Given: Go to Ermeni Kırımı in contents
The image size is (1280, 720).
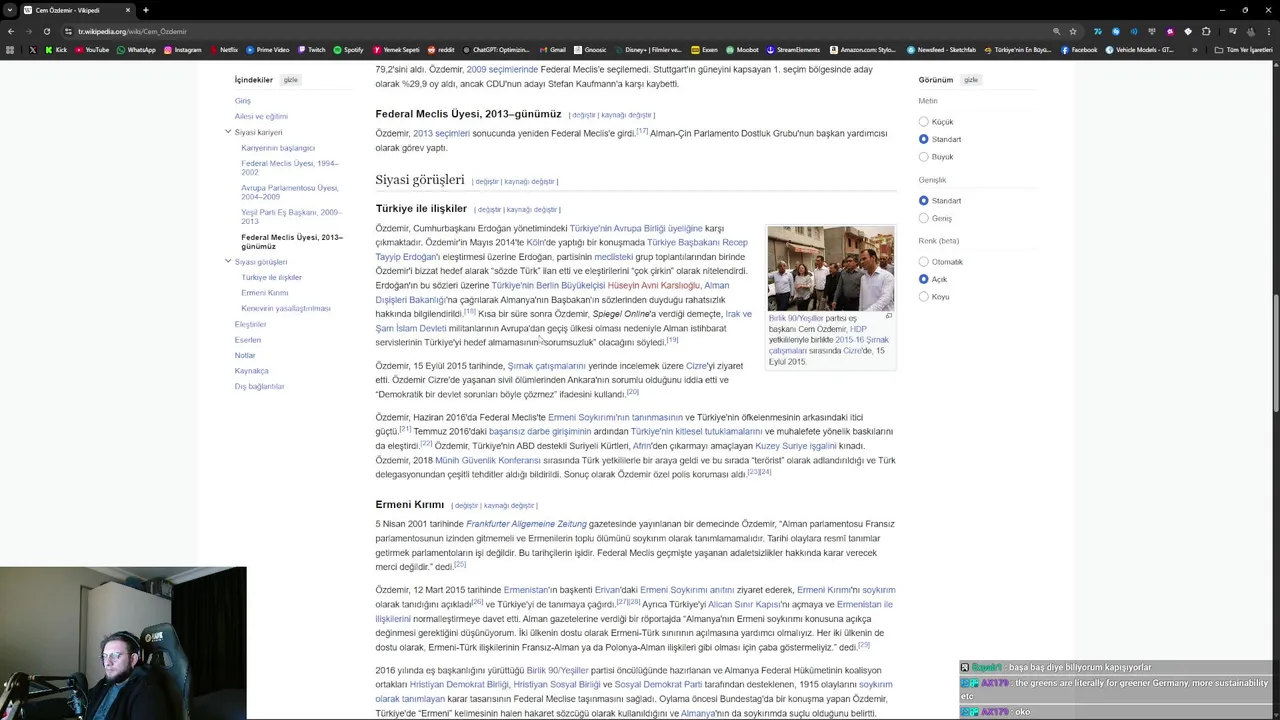Looking at the screenshot, I should pyautogui.click(x=264, y=293).
